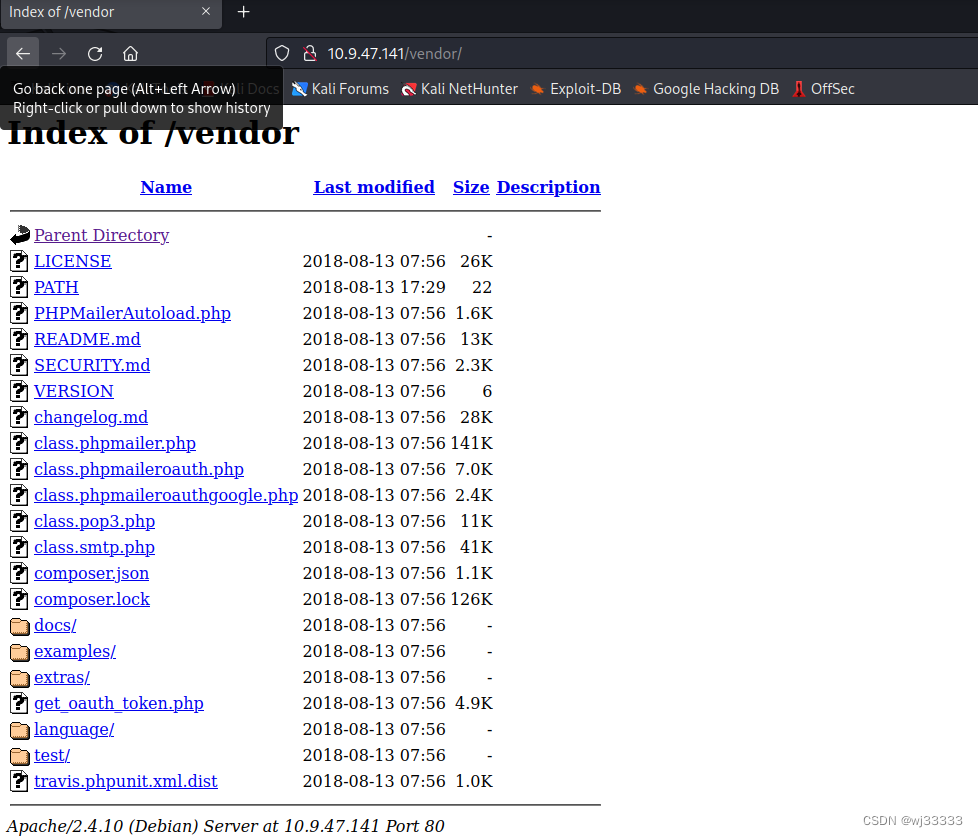
Task: Open a new tab with plus icon
Action: tap(243, 12)
